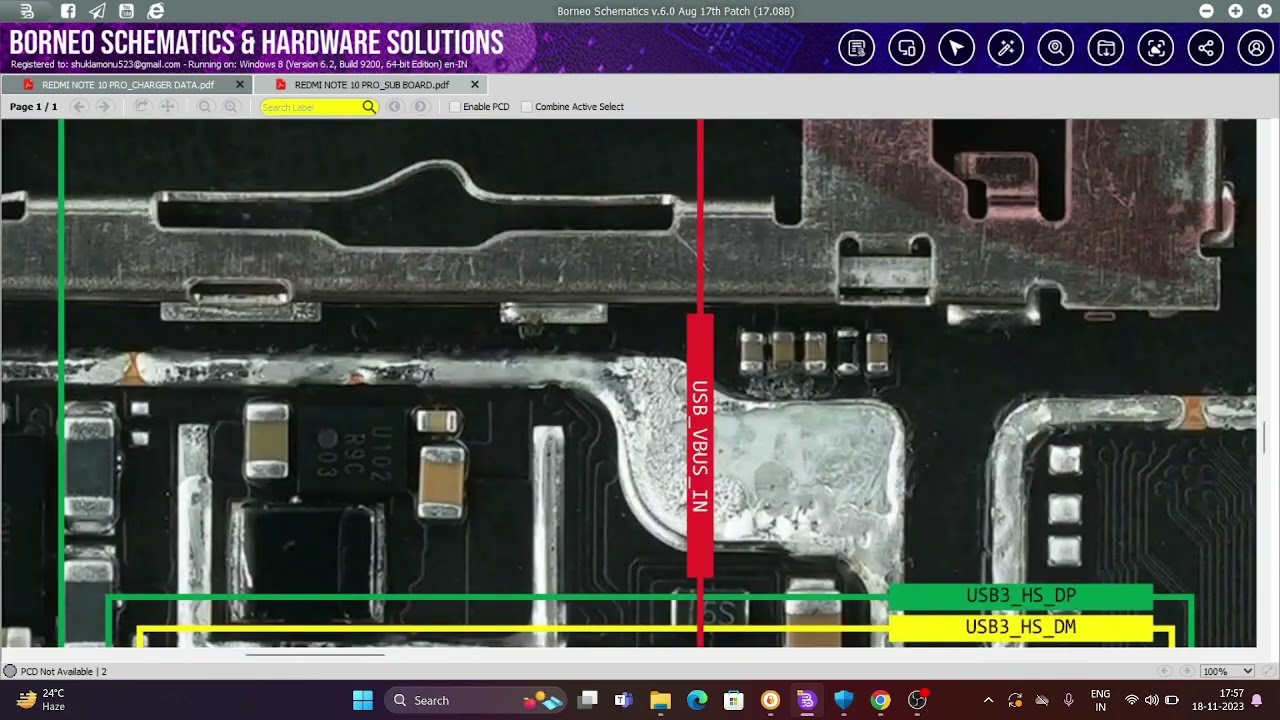Screen dimensions: 1280x720
Task: Select the USB3_HS_DM yellow label
Action: pos(1021,628)
